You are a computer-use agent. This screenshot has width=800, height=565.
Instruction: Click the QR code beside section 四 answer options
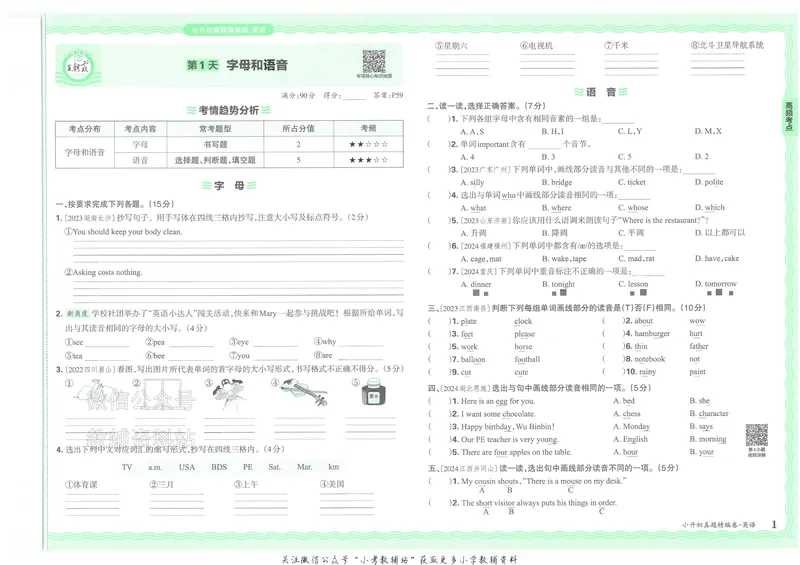point(756,435)
